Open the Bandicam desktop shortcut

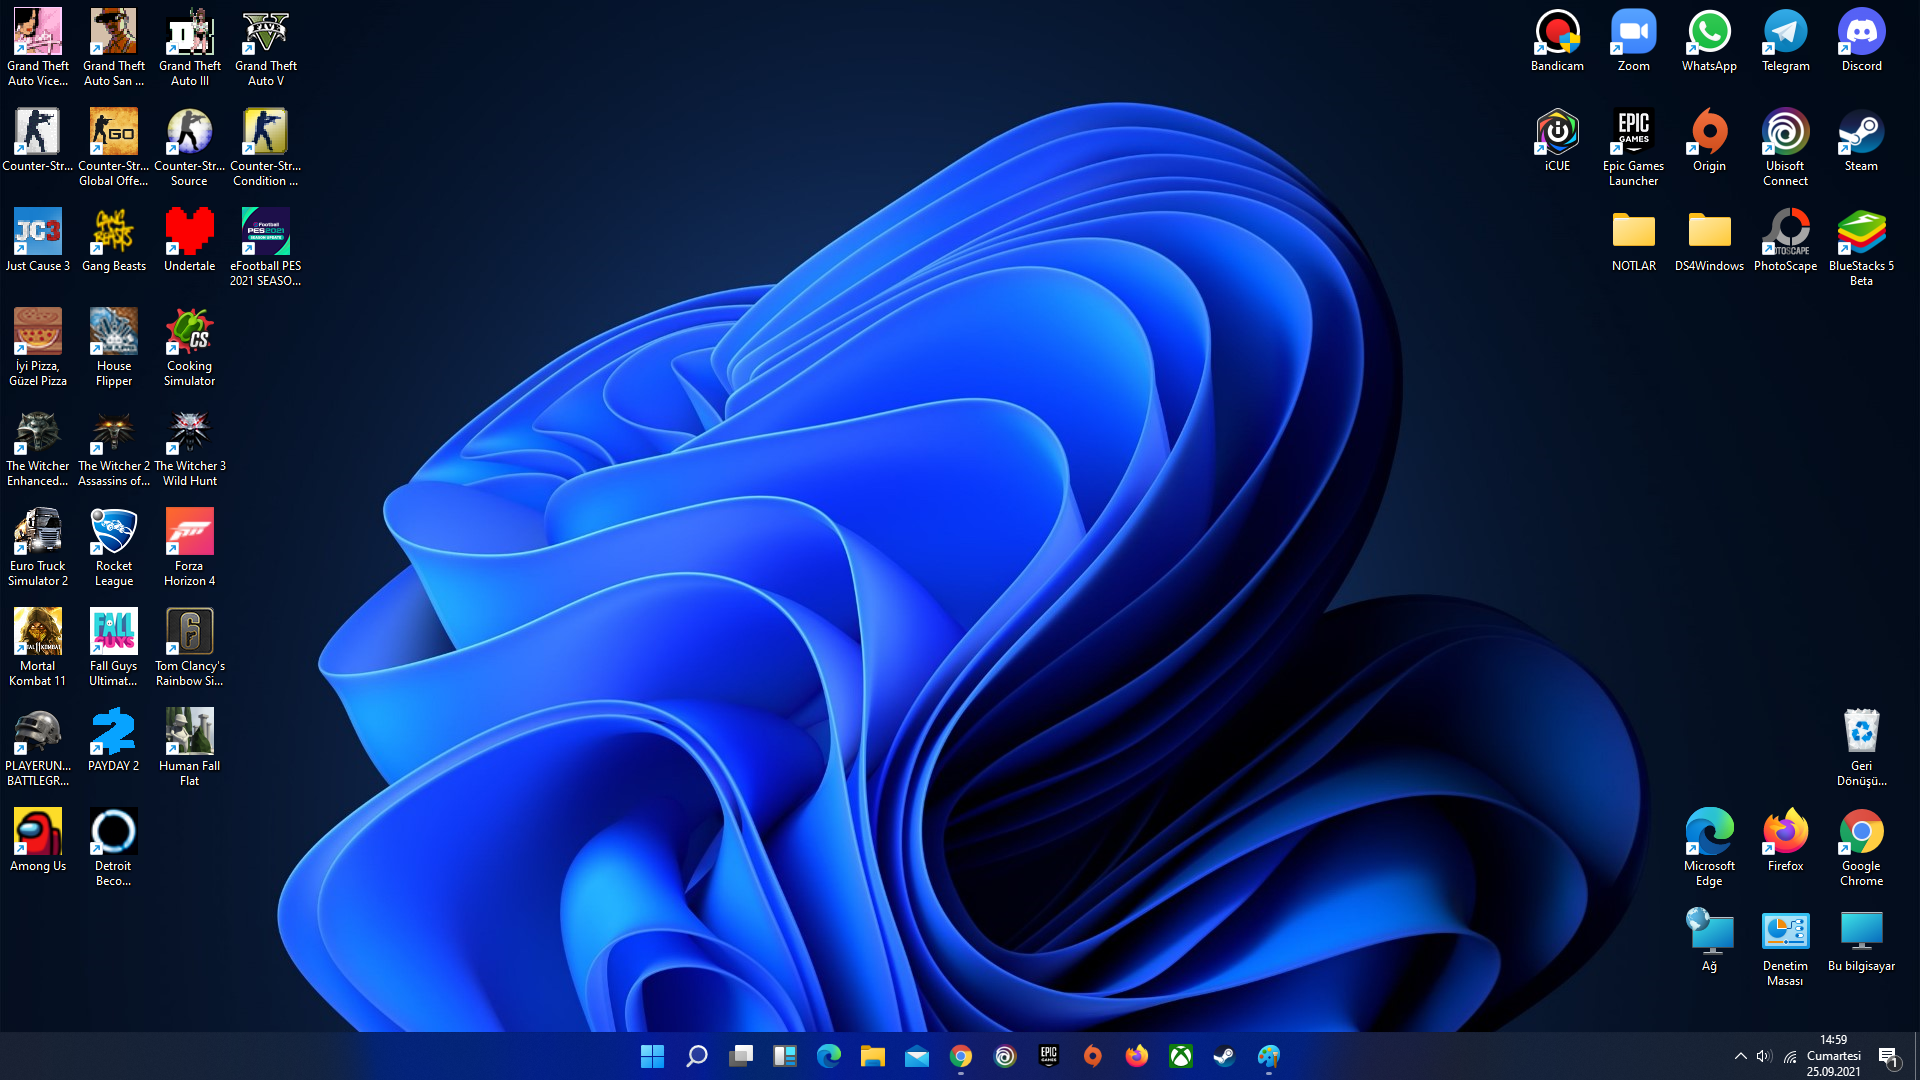[1557, 34]
